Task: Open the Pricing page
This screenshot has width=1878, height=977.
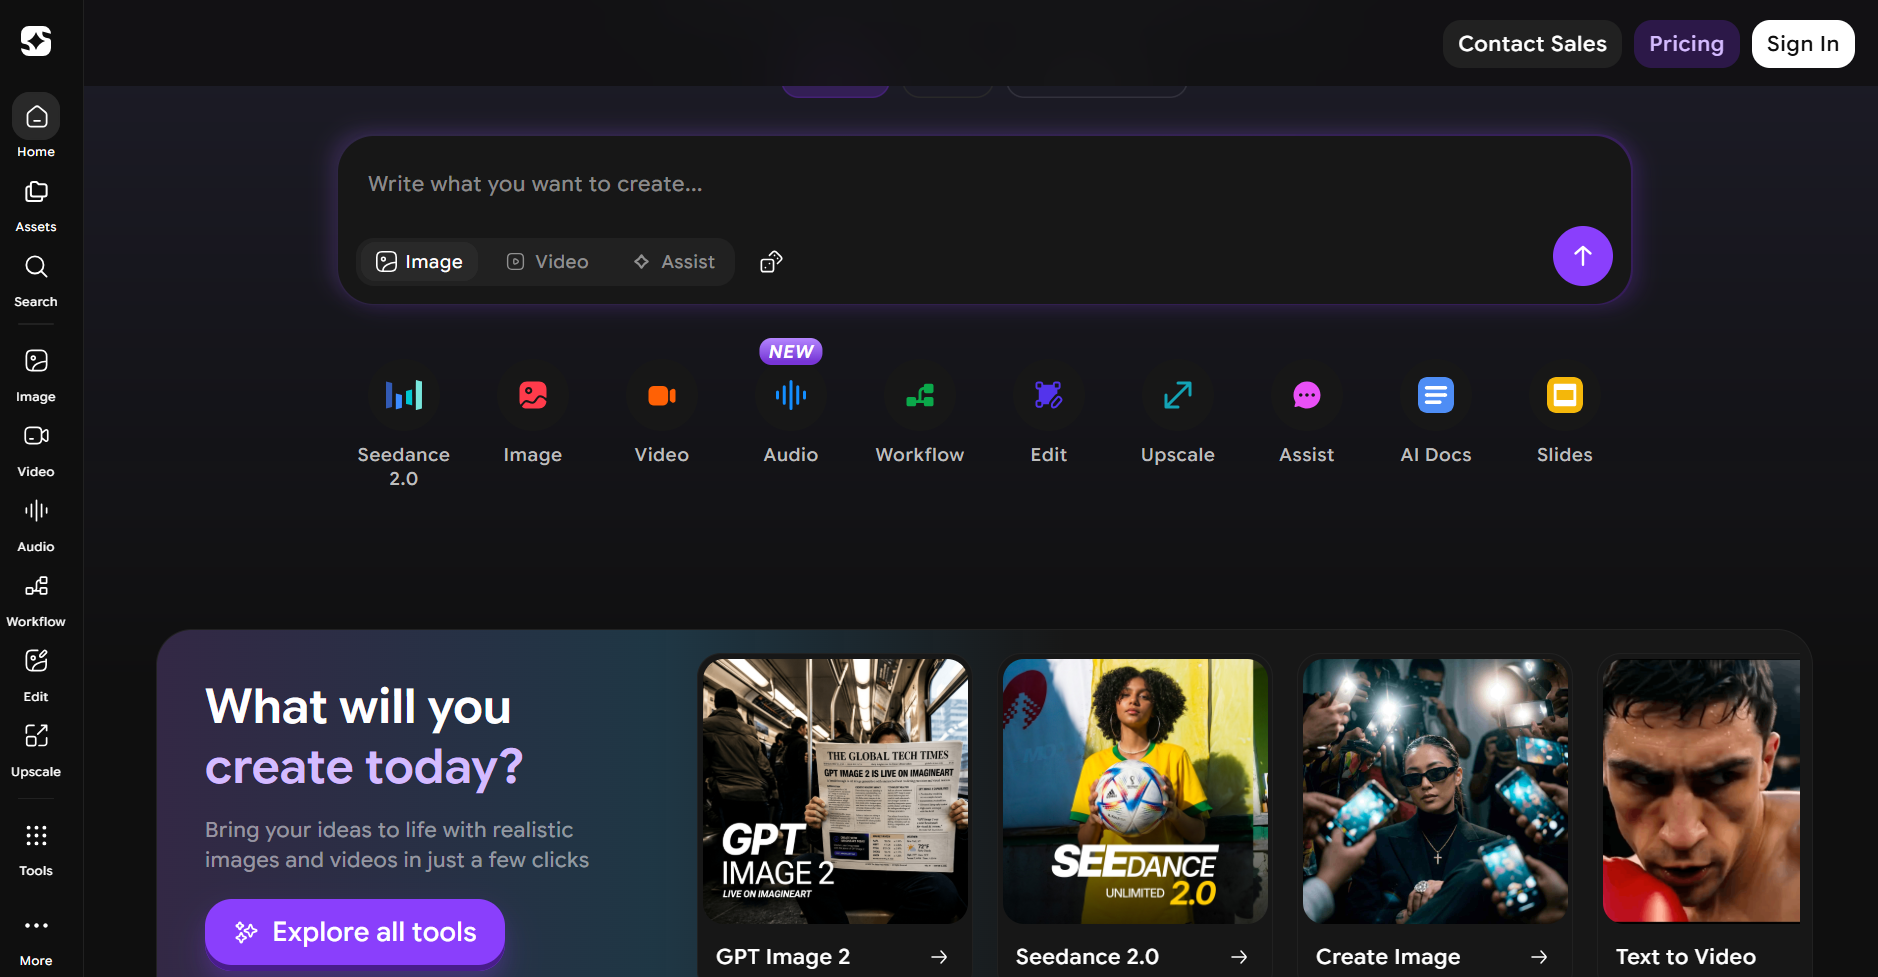Action: point(1686,44)
